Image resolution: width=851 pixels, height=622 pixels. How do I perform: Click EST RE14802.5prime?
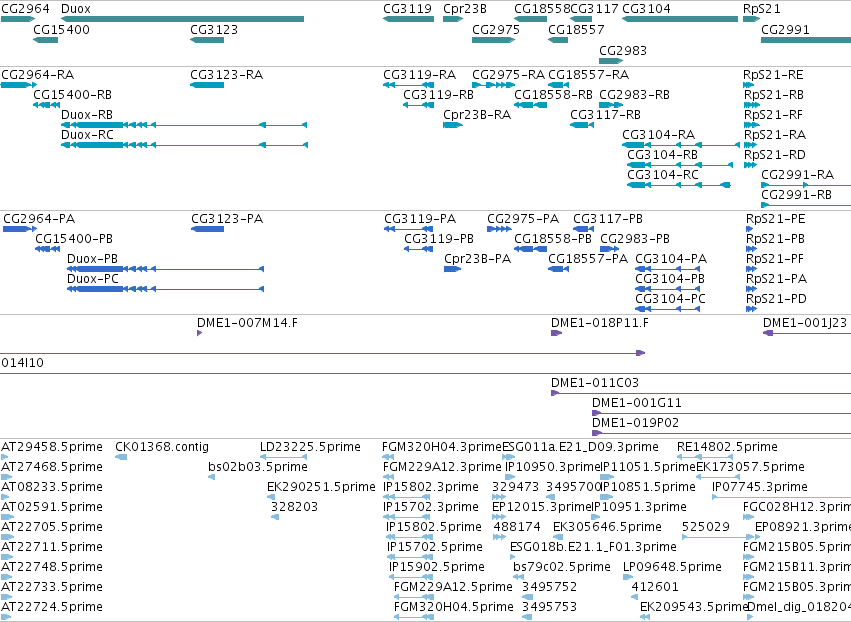[x=727, y=447]
